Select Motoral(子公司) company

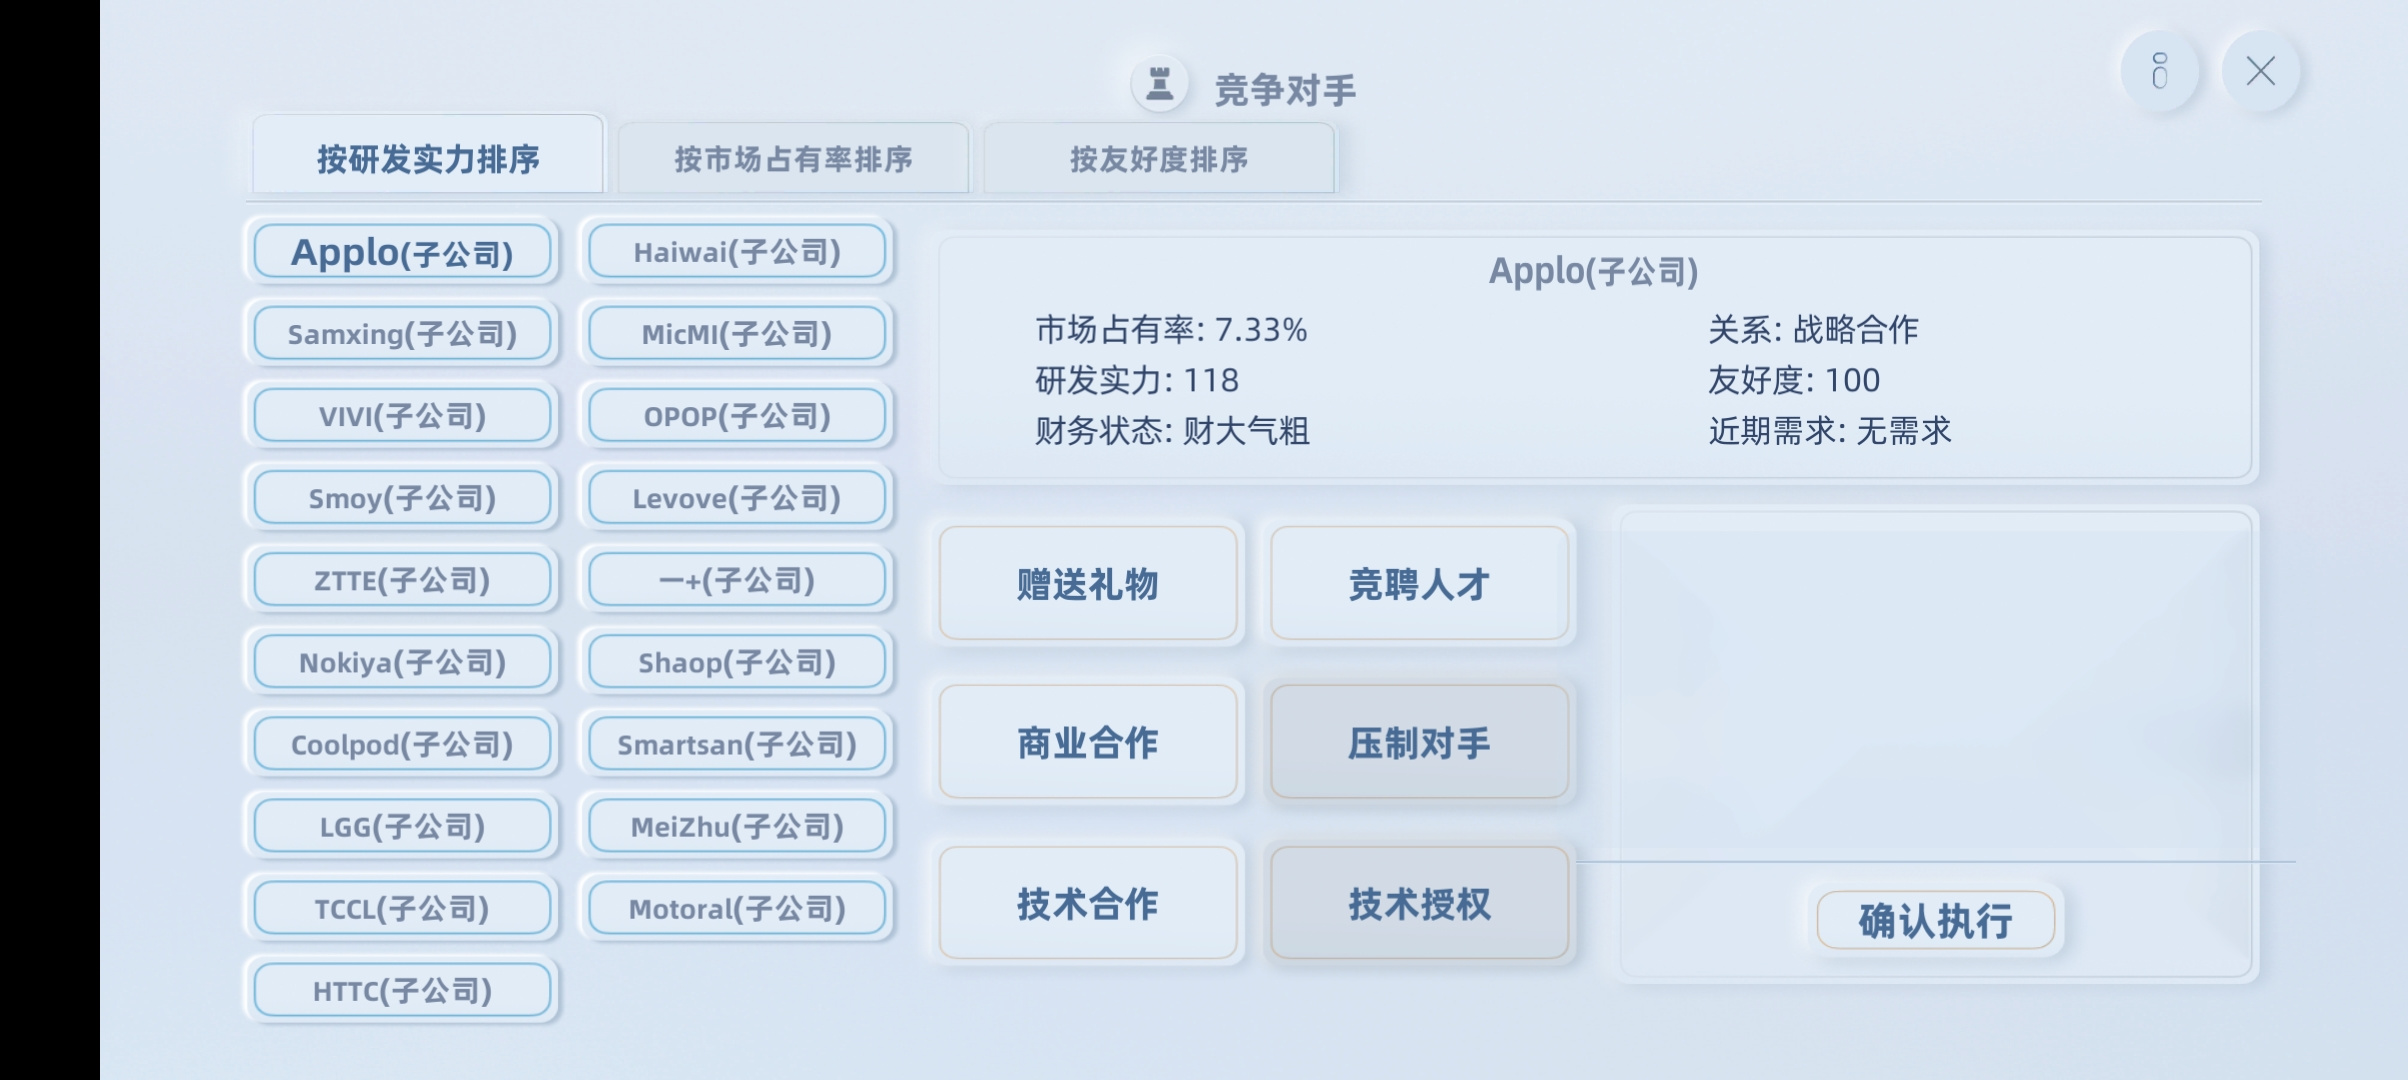pyautogui.click(x=737, y=908)
